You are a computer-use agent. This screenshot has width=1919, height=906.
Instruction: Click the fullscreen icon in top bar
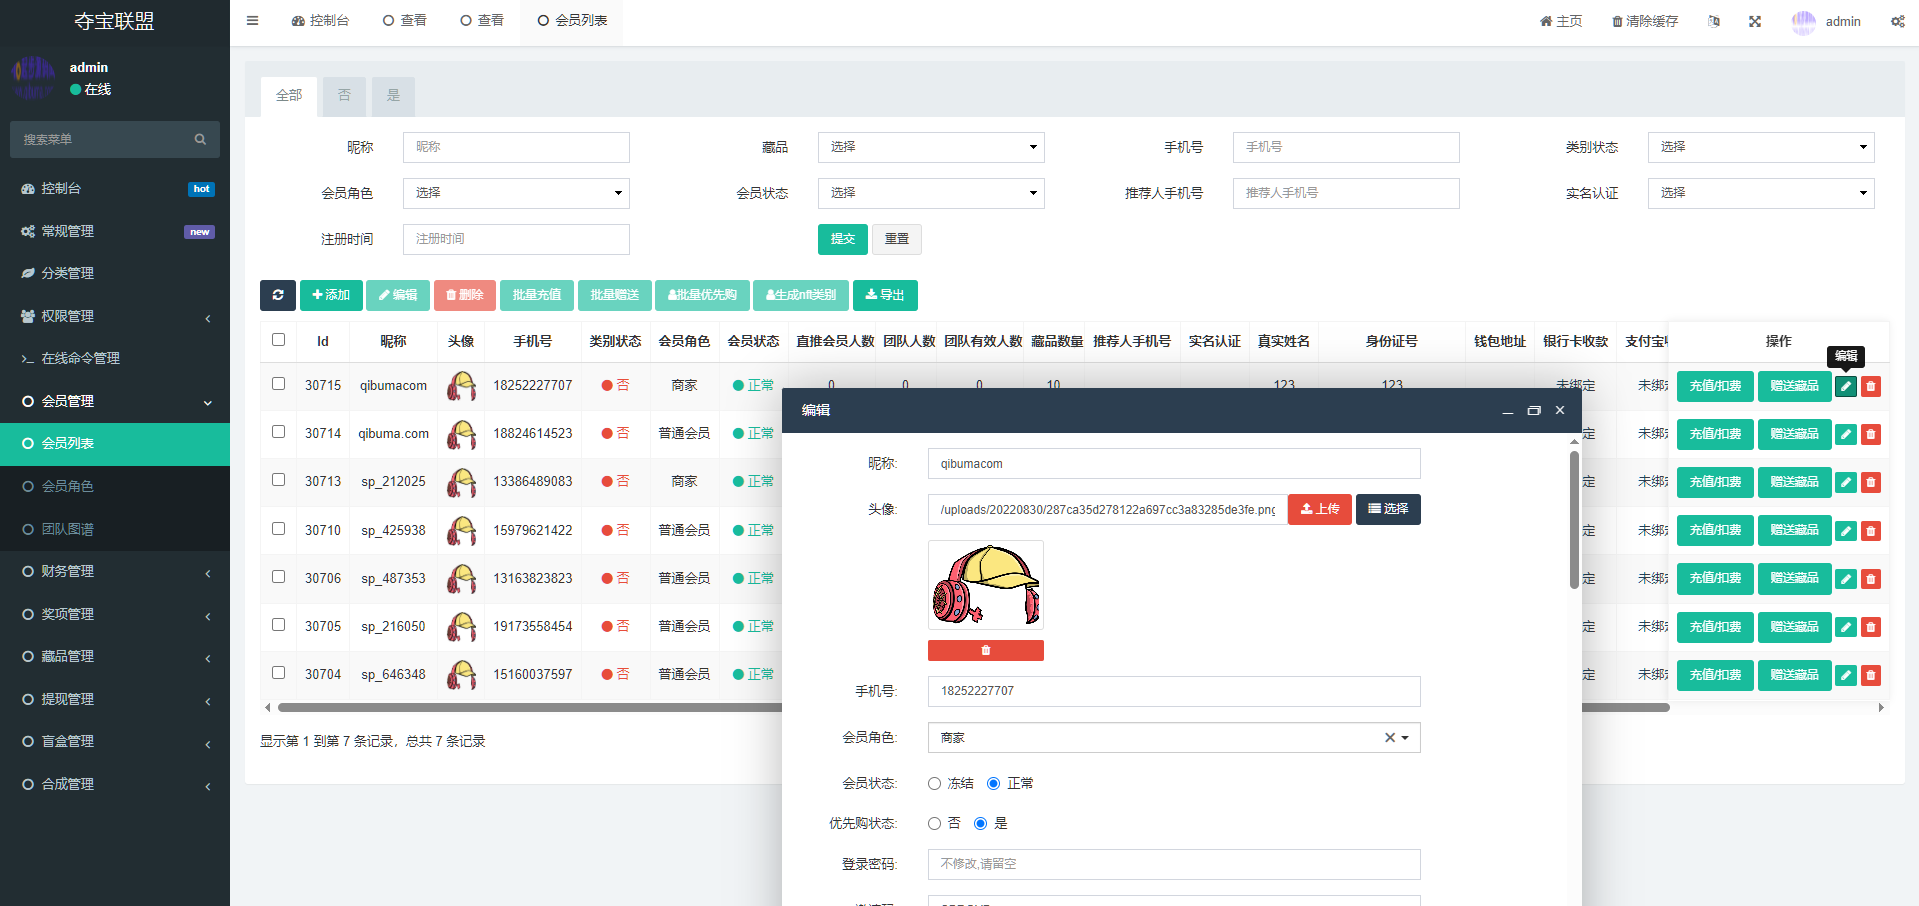click(x=1754, y=21)
